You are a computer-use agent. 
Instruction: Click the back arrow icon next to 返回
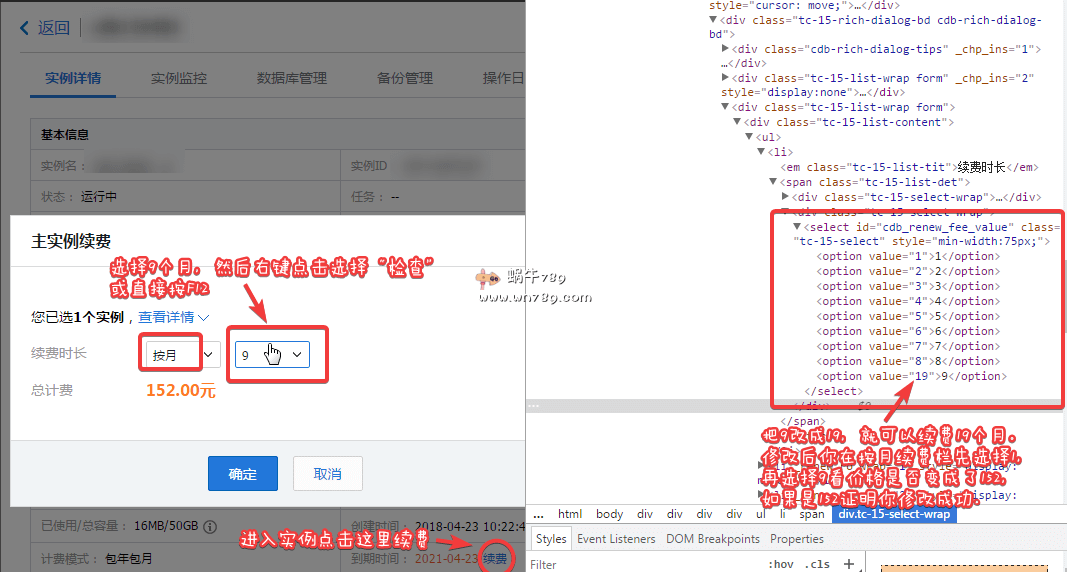point(25,28)
